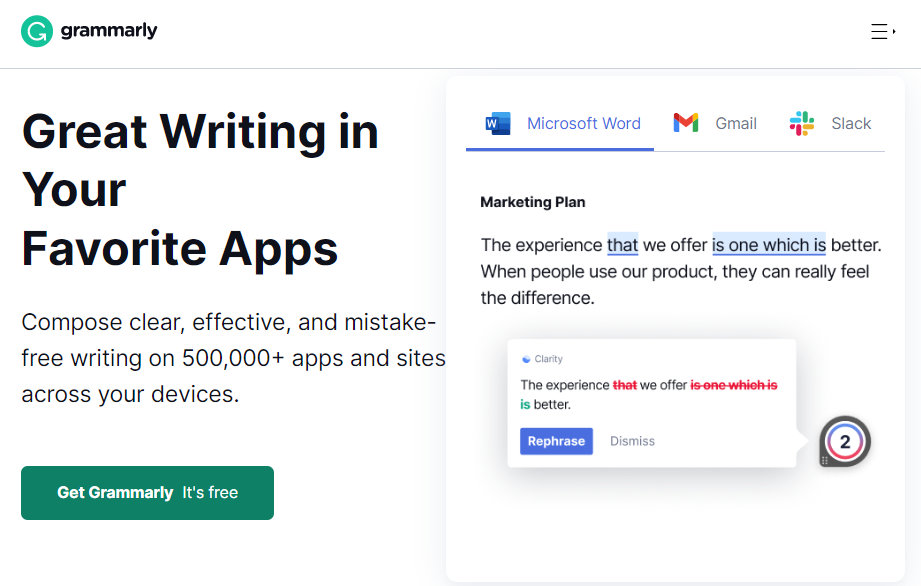Screen dimensions: 921x586
Task: Switch to the Gmail tab
Action: pos(714,124)
